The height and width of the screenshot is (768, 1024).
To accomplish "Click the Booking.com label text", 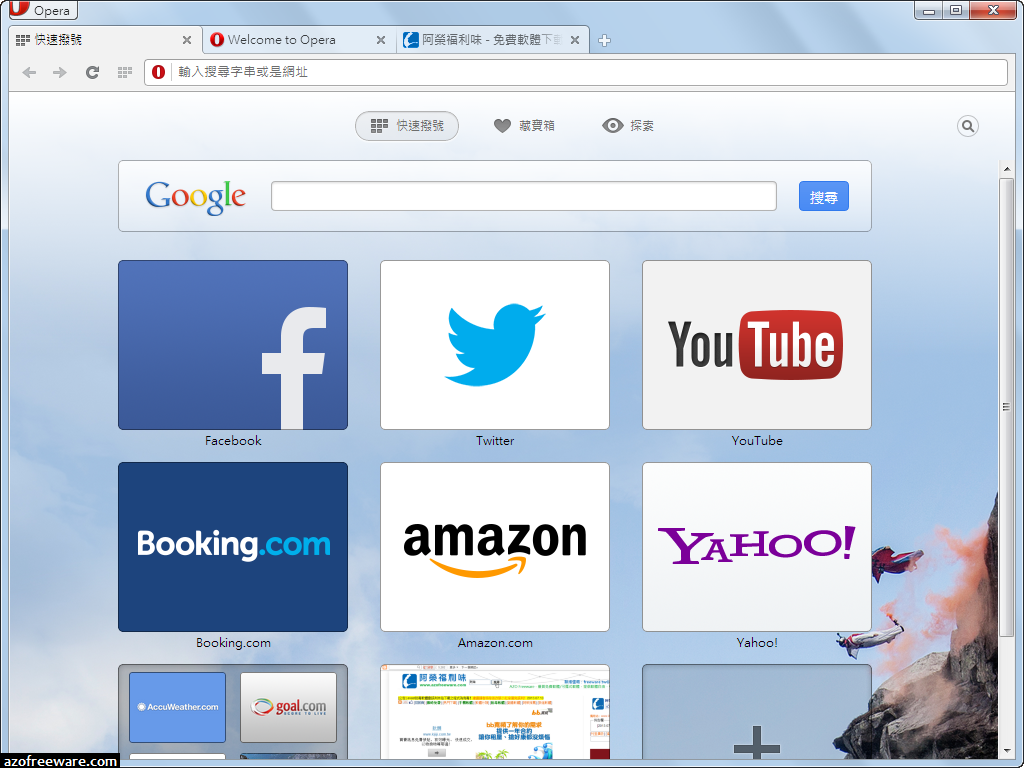I will pyautogui.click(x=233, y=643).
